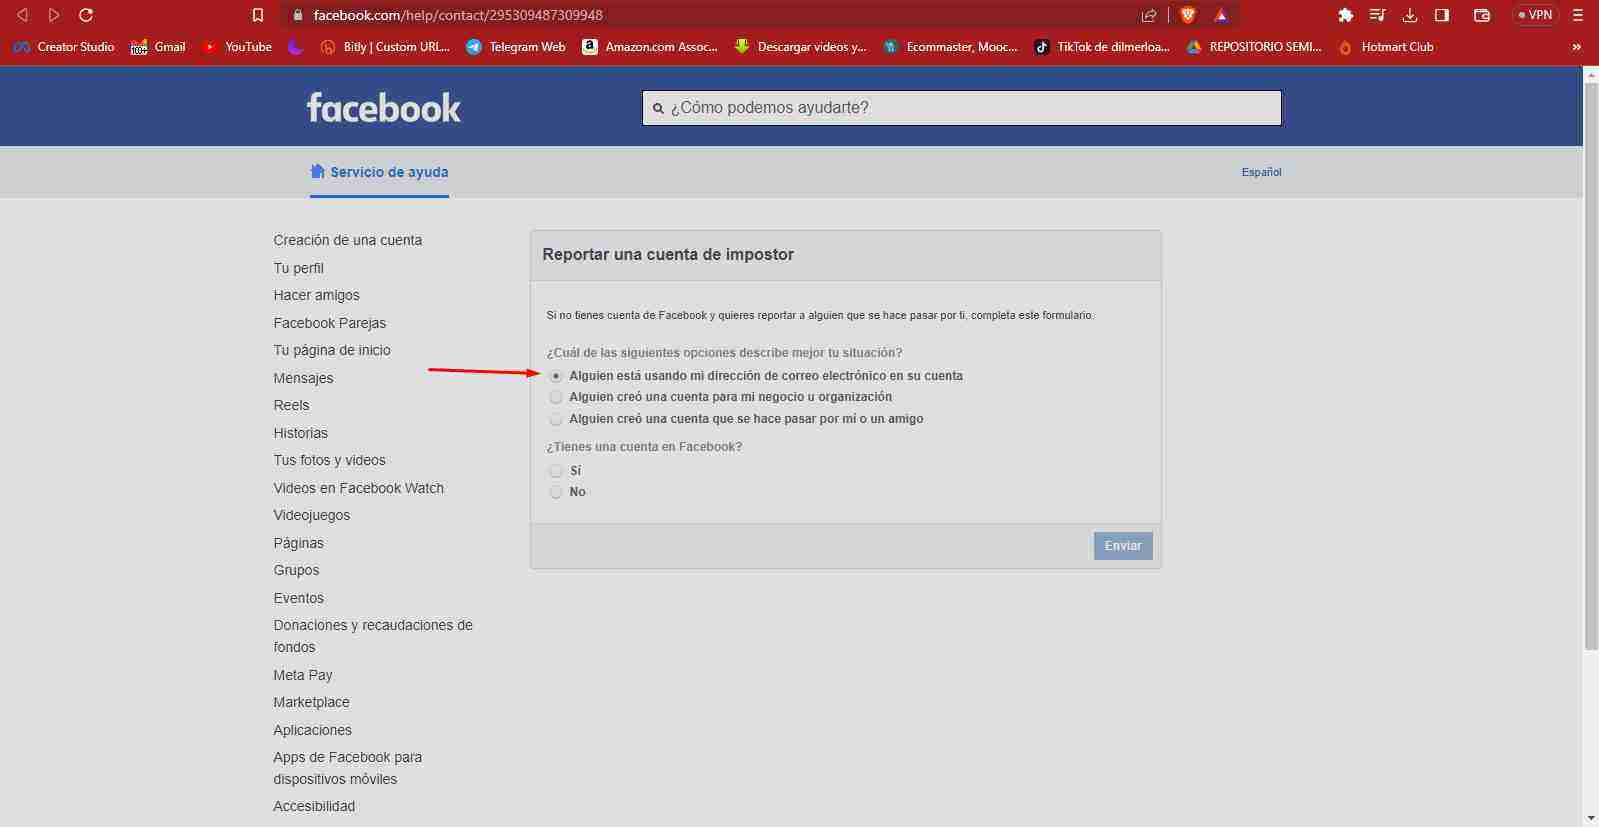The image size is (1599, 827).
Task: Open the Gmail bookmark
Action: click(x=158, y=47)
